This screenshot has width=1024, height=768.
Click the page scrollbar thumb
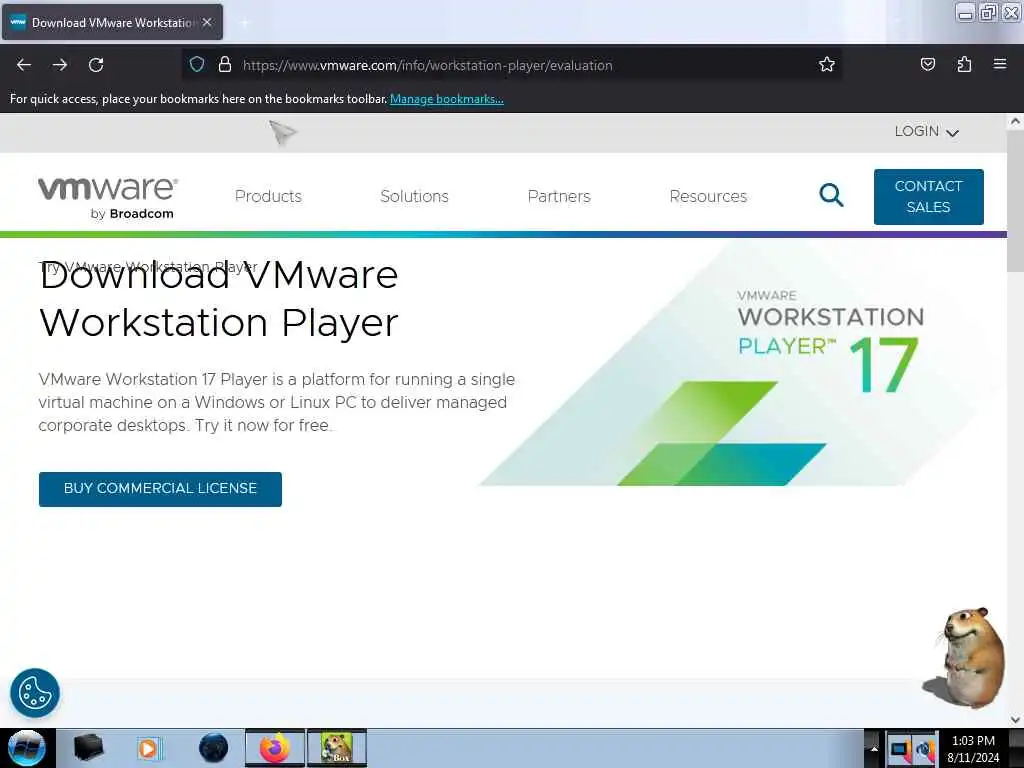click(1015, 200)
